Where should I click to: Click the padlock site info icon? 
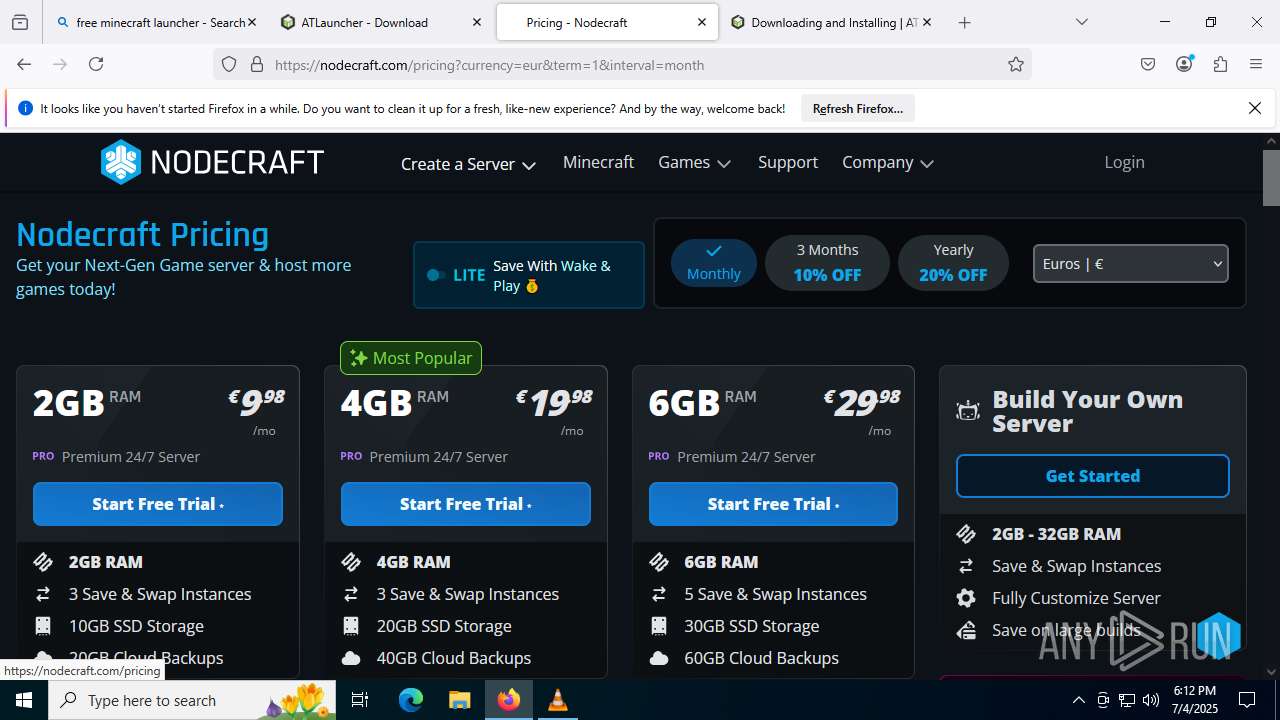(x=257, y=65)
